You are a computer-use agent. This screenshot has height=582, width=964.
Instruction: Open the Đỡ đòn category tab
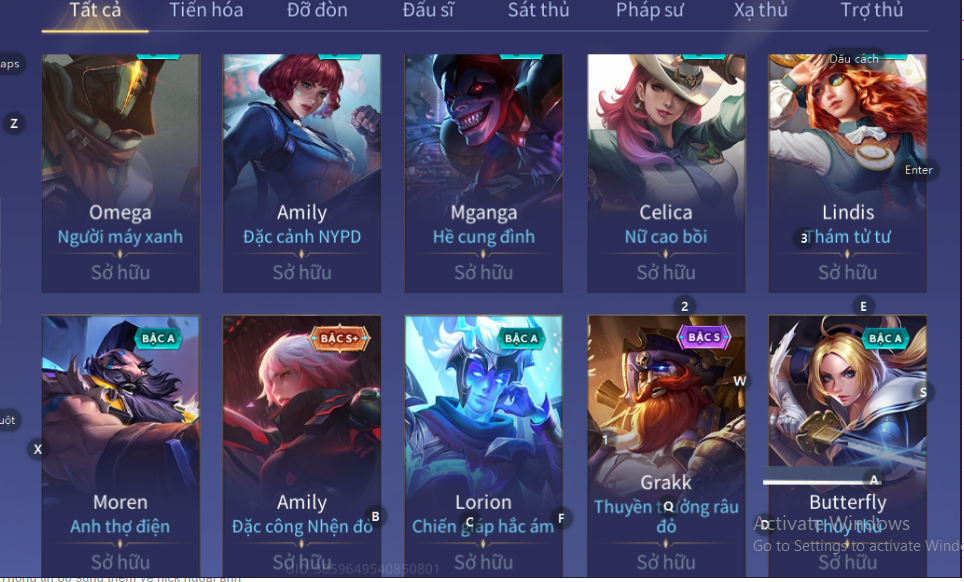[317, 10]
